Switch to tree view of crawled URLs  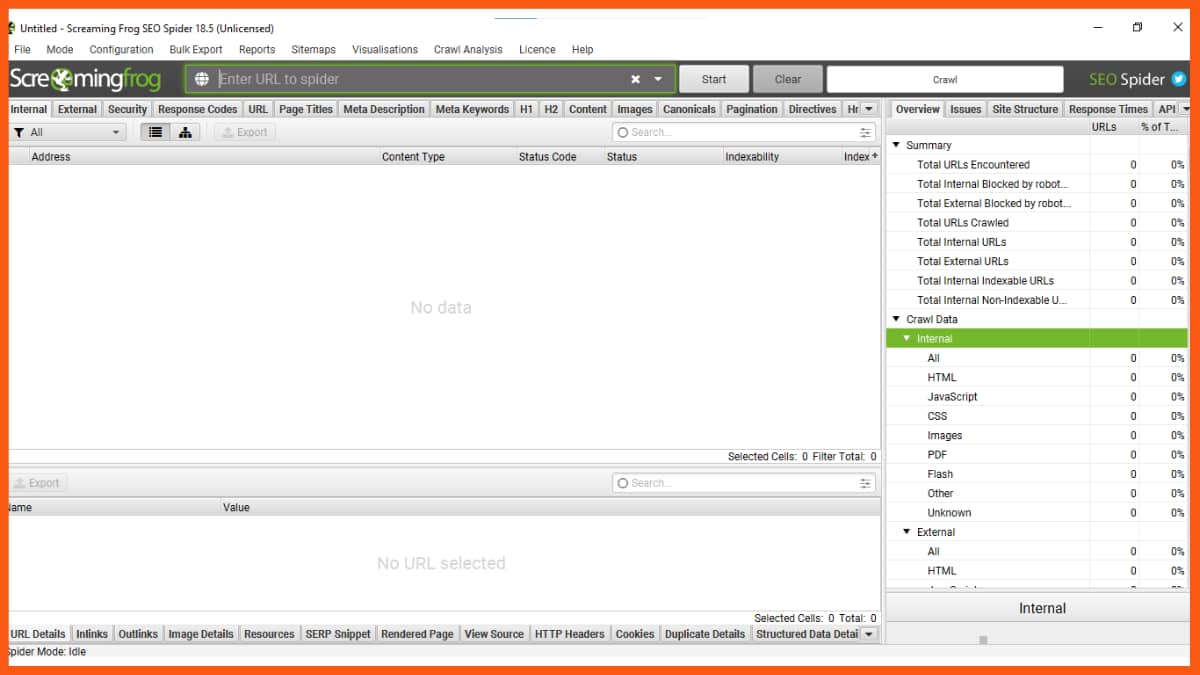186,131
